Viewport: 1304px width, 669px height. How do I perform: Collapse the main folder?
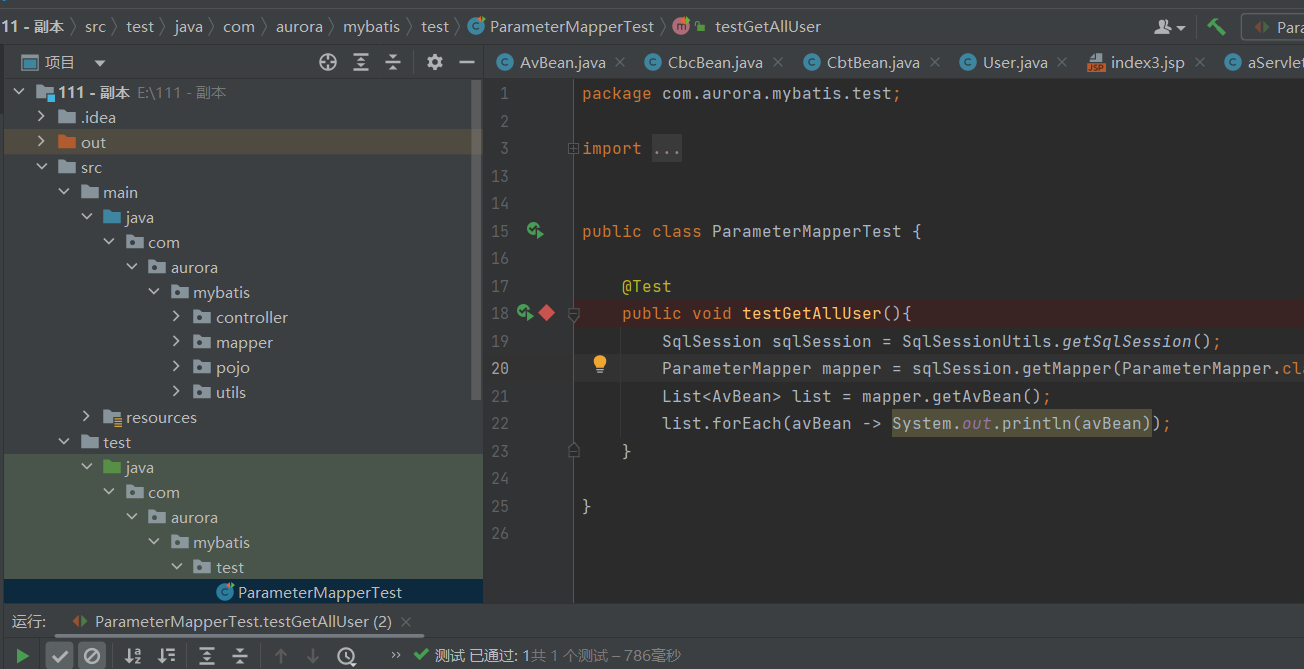[64, 192]
